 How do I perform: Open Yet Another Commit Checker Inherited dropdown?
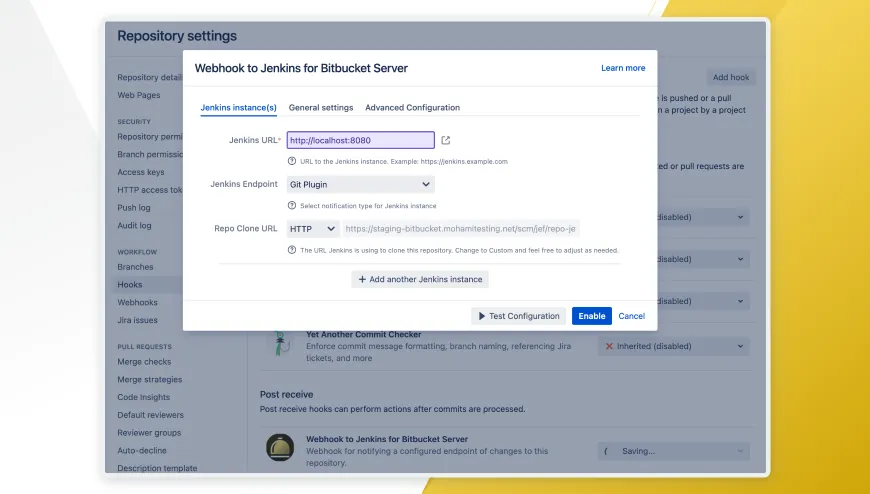(673, 346)
